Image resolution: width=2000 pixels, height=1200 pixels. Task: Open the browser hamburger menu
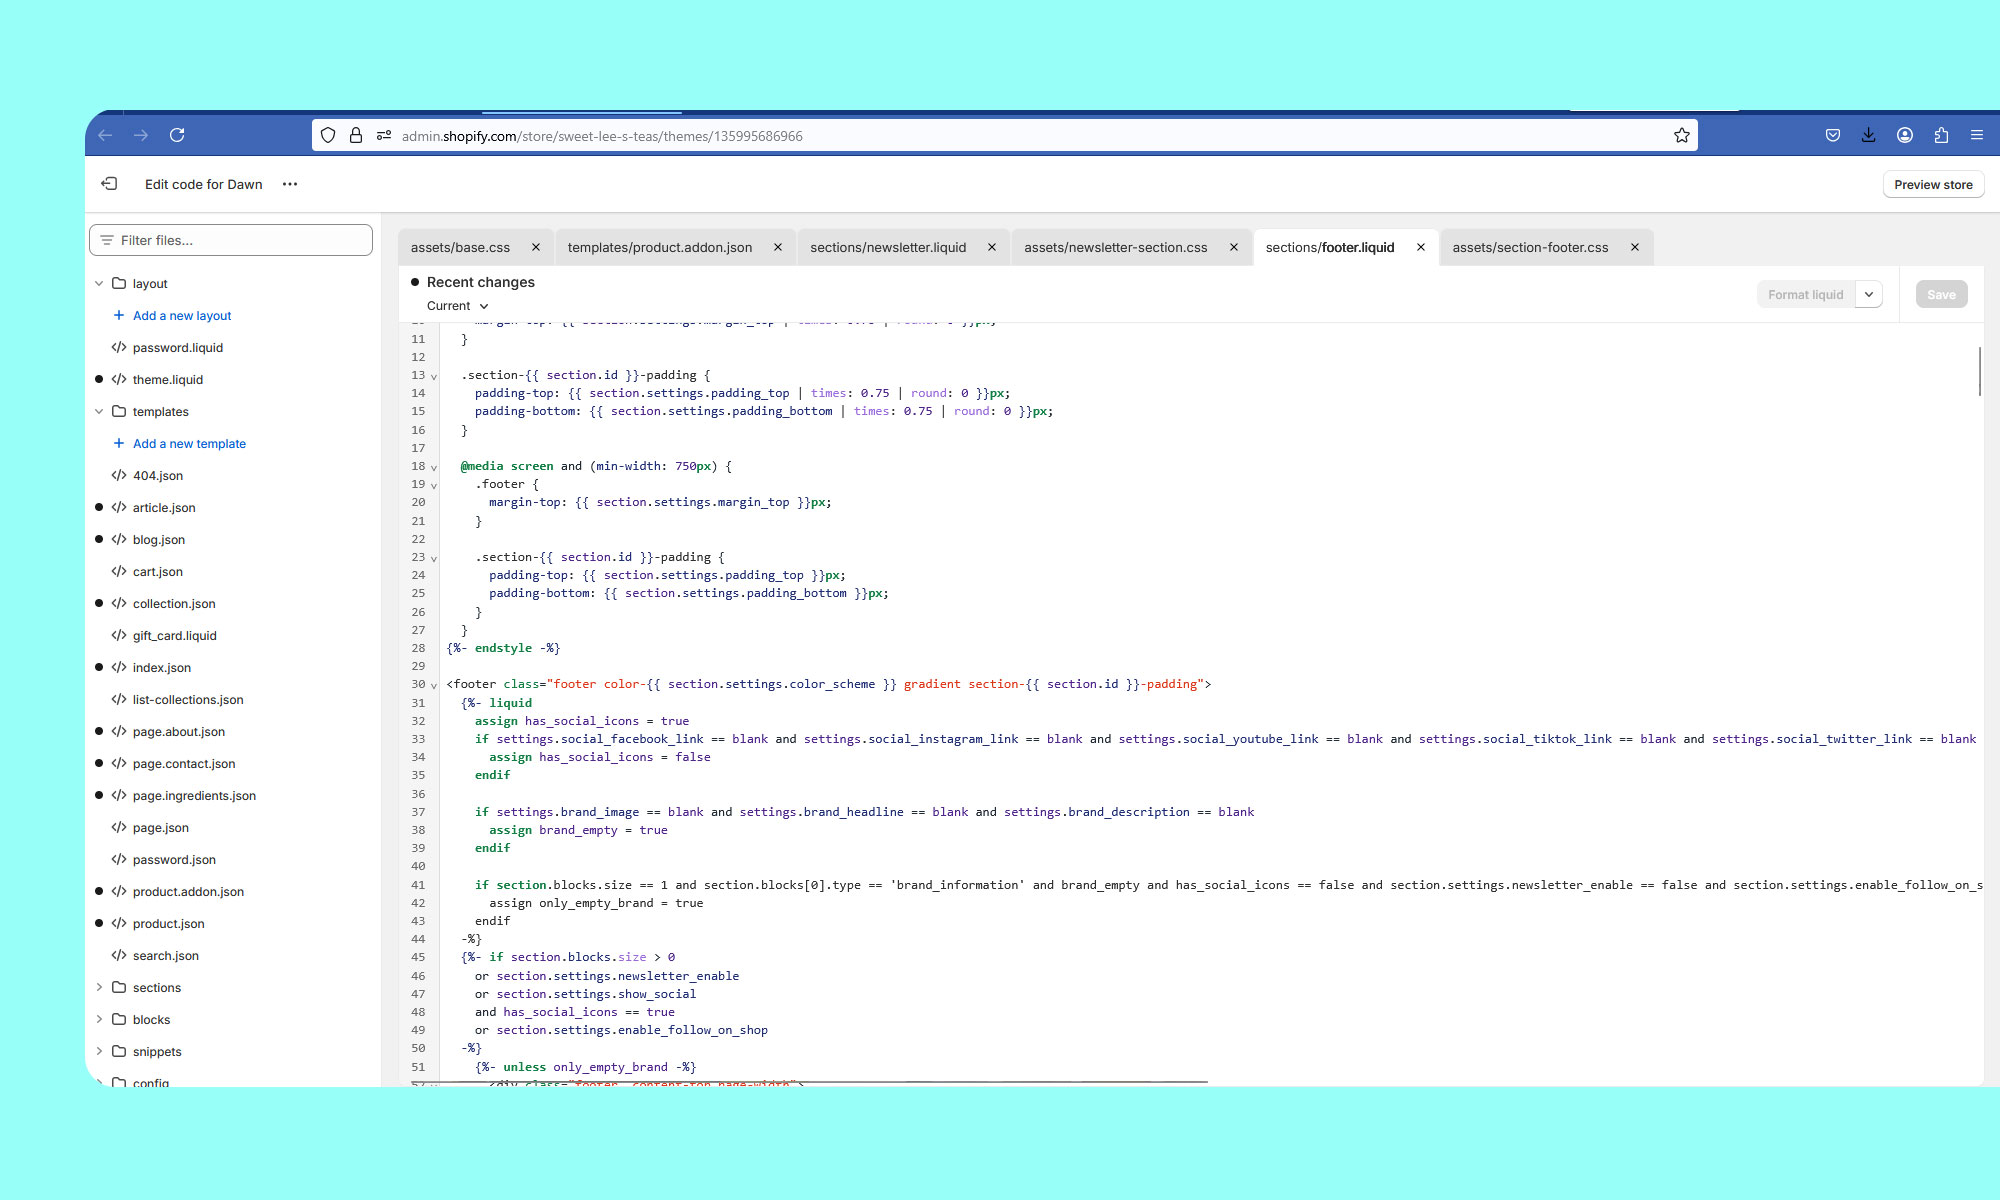click(x=1977, y=135)
